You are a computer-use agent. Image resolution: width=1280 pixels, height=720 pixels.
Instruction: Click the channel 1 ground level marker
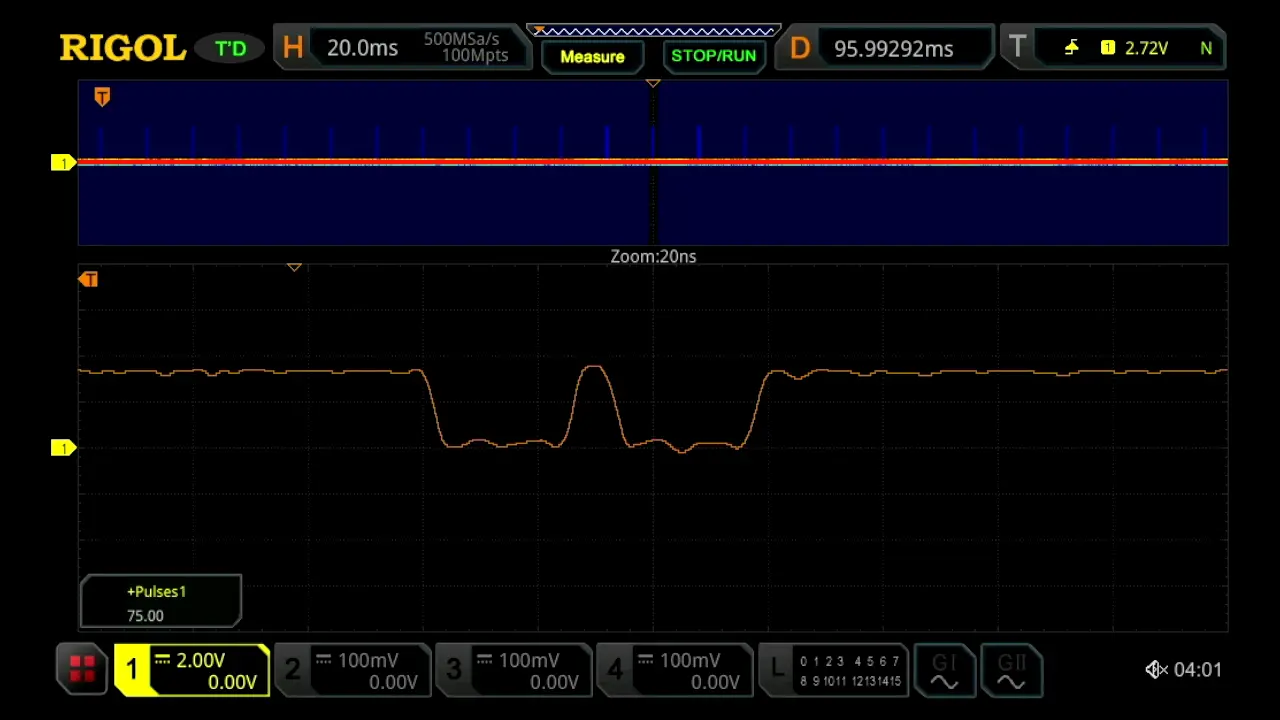pos(63,448)
